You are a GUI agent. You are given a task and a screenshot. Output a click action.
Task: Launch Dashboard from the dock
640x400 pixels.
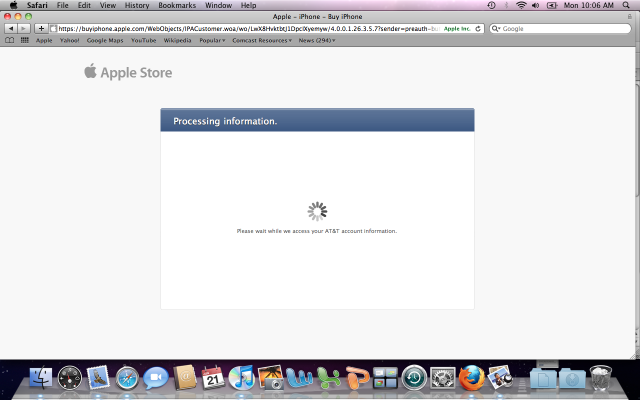69,377
